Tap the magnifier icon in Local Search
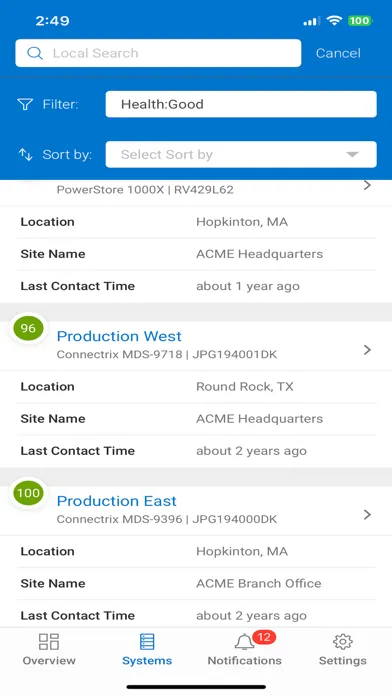 [x=35, y=53]
